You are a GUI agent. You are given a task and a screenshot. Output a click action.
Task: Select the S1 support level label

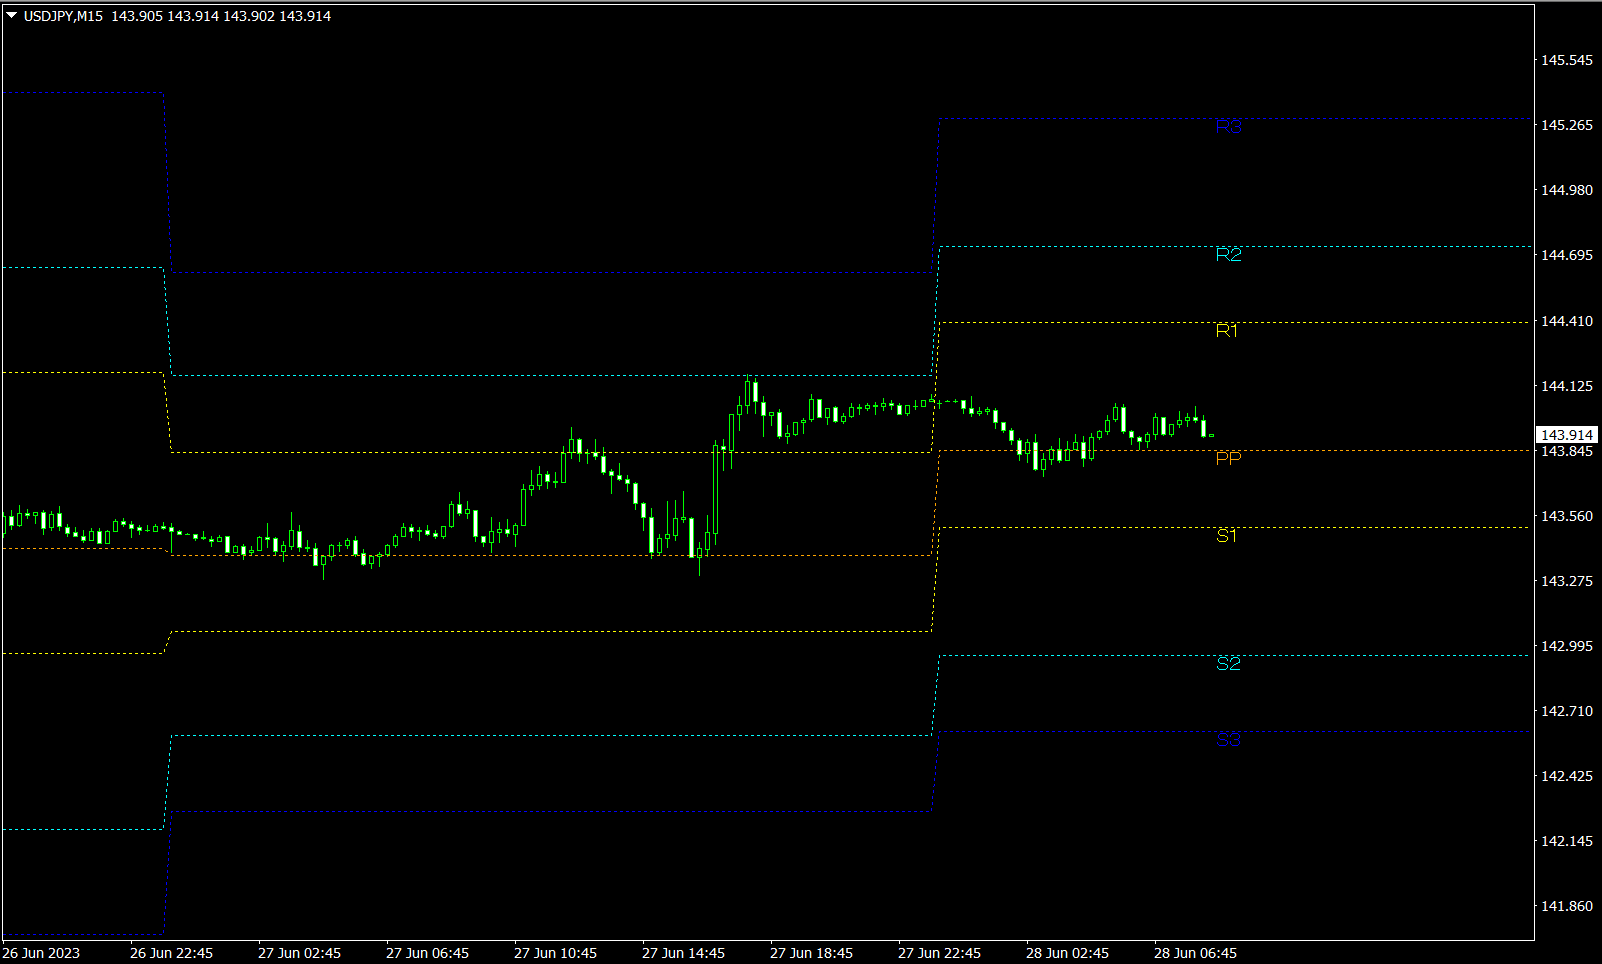[x=1227, y=537]
